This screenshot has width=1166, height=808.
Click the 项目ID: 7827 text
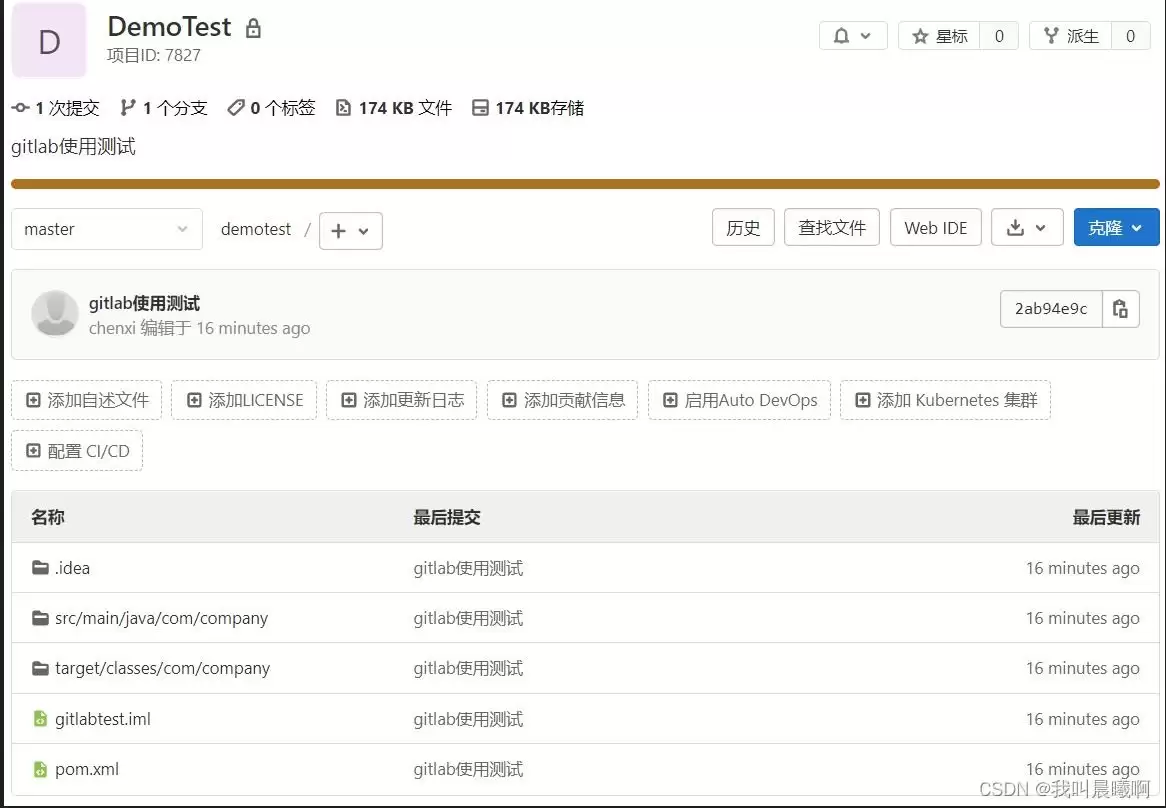point(154,55)
